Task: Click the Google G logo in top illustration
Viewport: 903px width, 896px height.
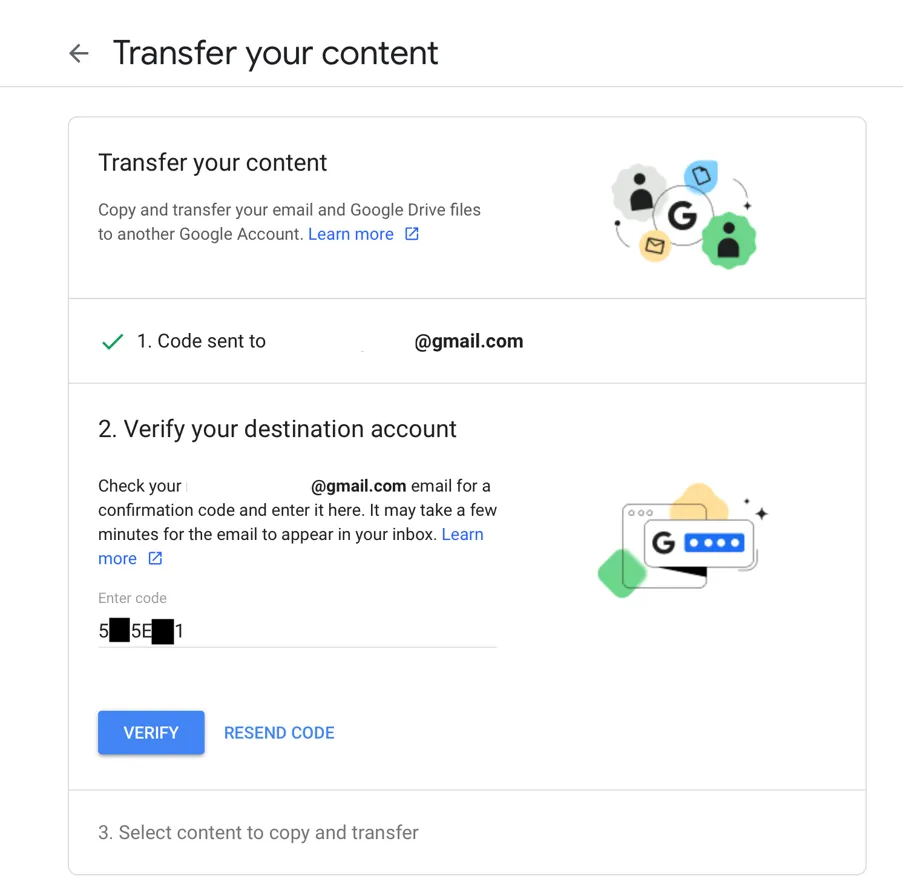Action: pos(683,214)
